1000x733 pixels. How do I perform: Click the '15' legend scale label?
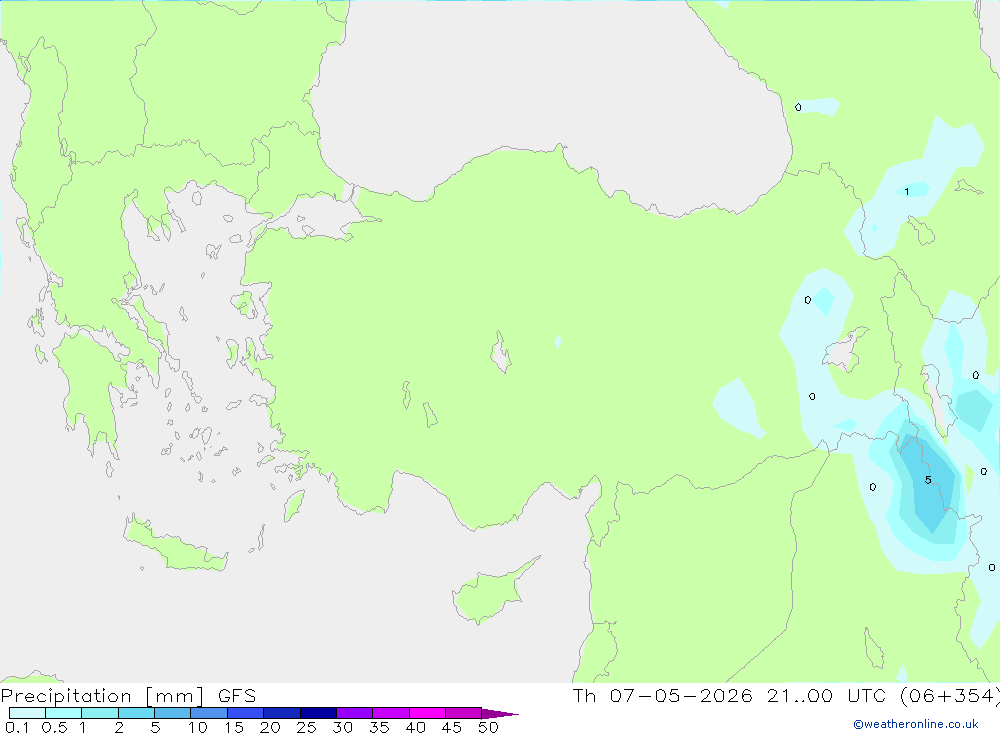(x=234, y=727)
